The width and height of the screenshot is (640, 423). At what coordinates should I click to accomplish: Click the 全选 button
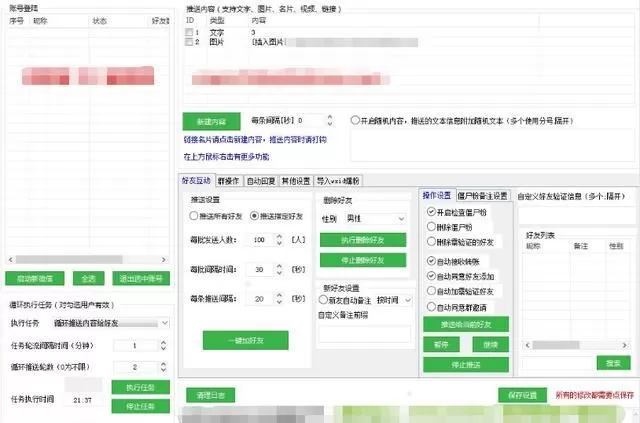(89, 279)
